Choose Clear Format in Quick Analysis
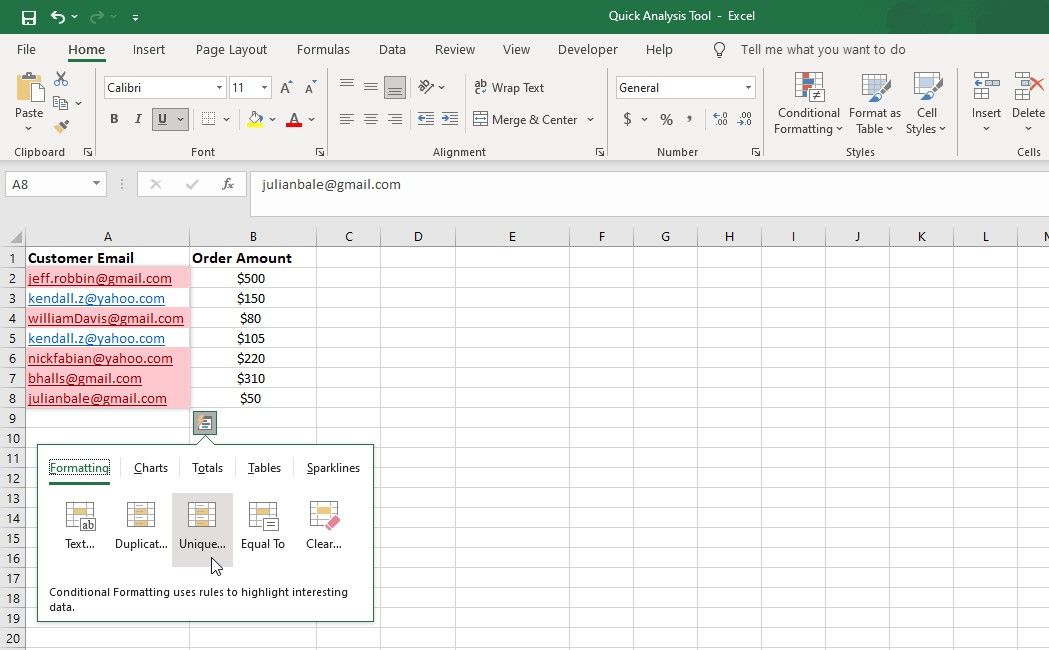Screen dimensions: 1049x650 pos(324,526)
